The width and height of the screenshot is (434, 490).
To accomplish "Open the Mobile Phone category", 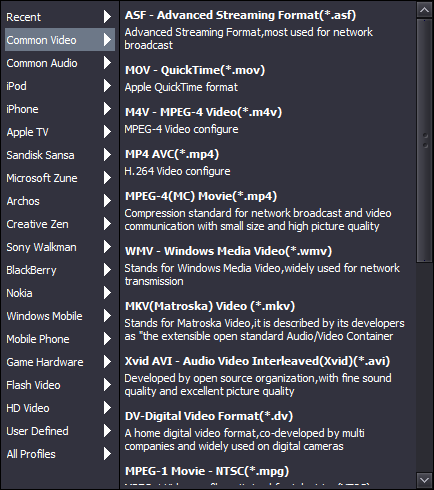I will (x=60, y=339).
